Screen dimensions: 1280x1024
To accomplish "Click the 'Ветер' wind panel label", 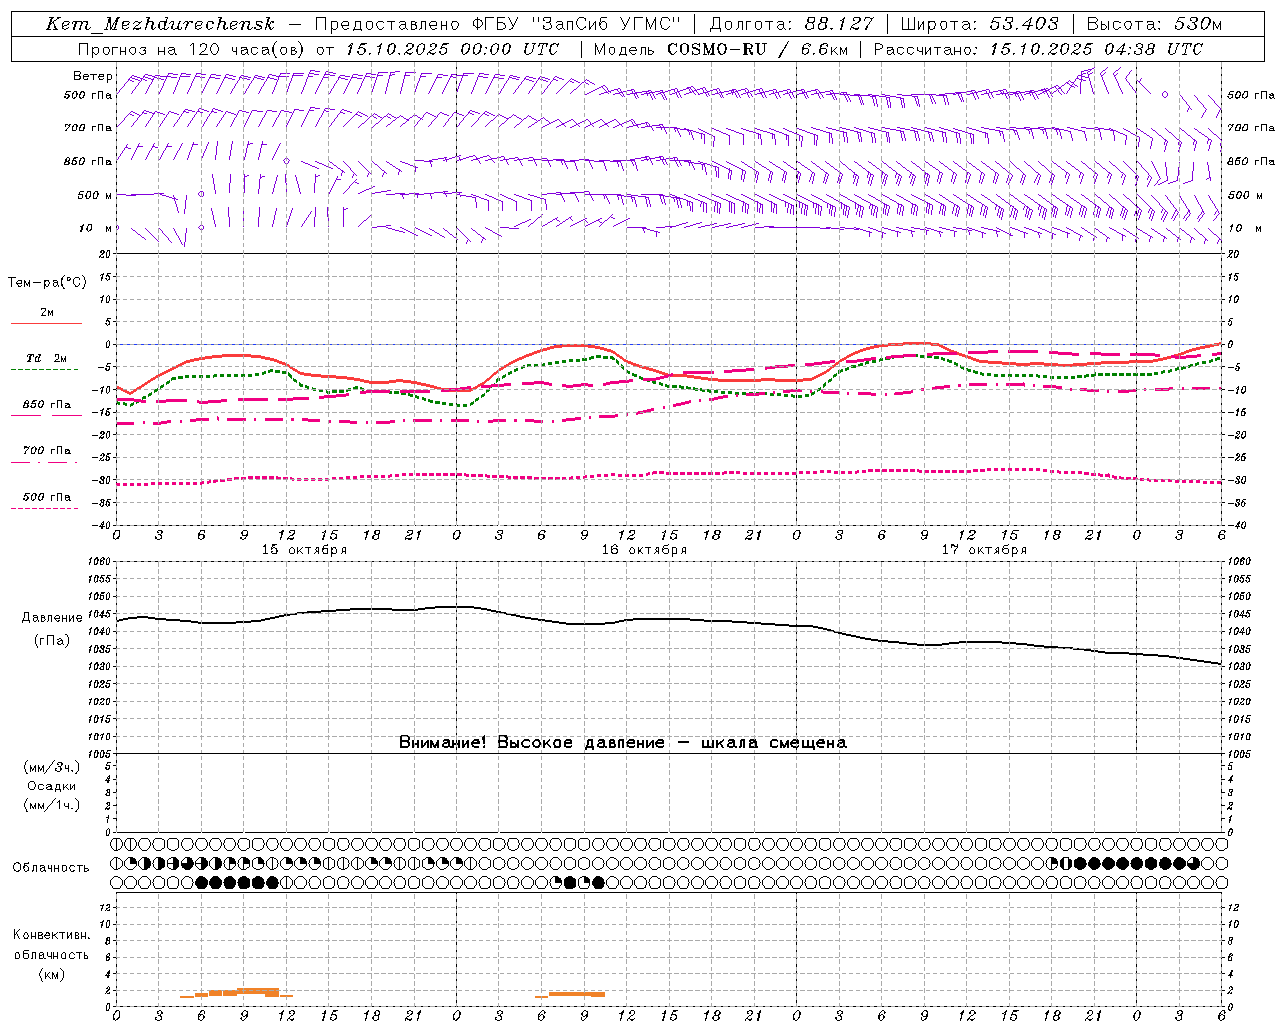I will (x=93, y=76).
